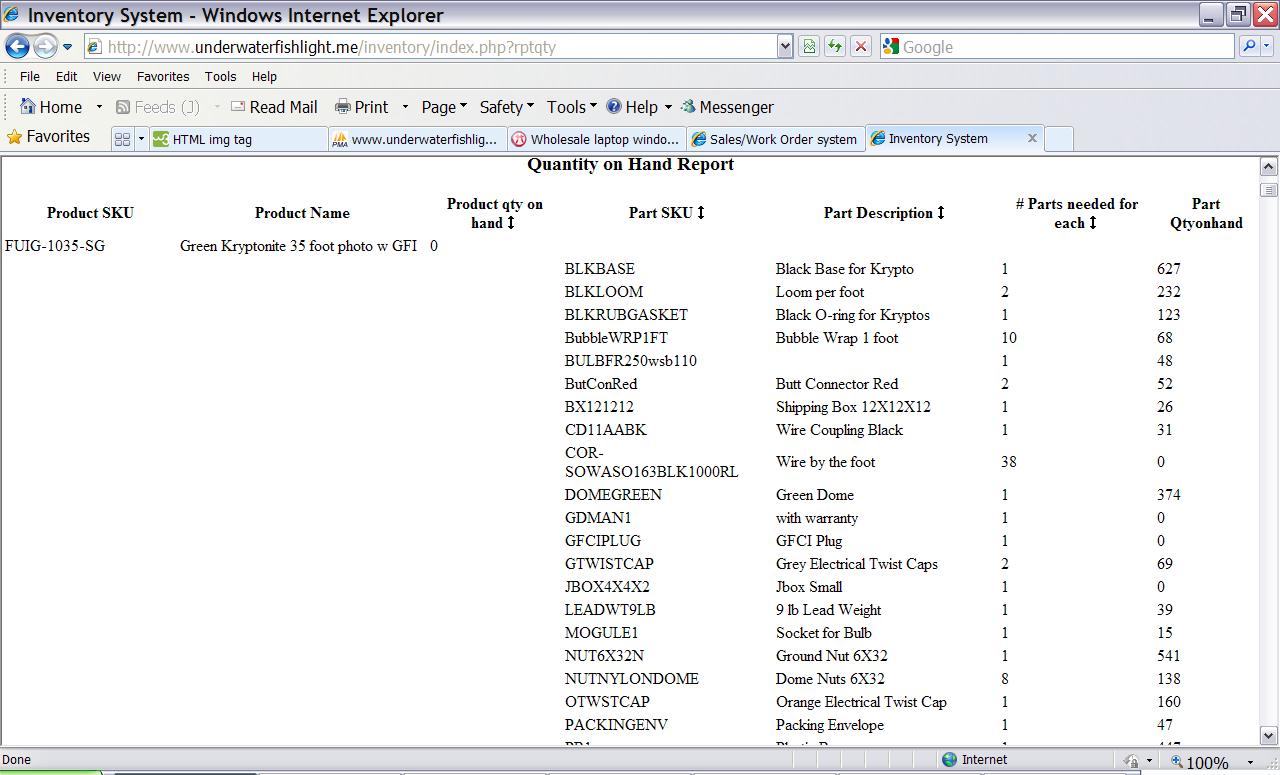Open the Edit menu
Image resolution: width=1280 pixels, height=775 pixels.
pyautogui.click(x=66, y=76)
